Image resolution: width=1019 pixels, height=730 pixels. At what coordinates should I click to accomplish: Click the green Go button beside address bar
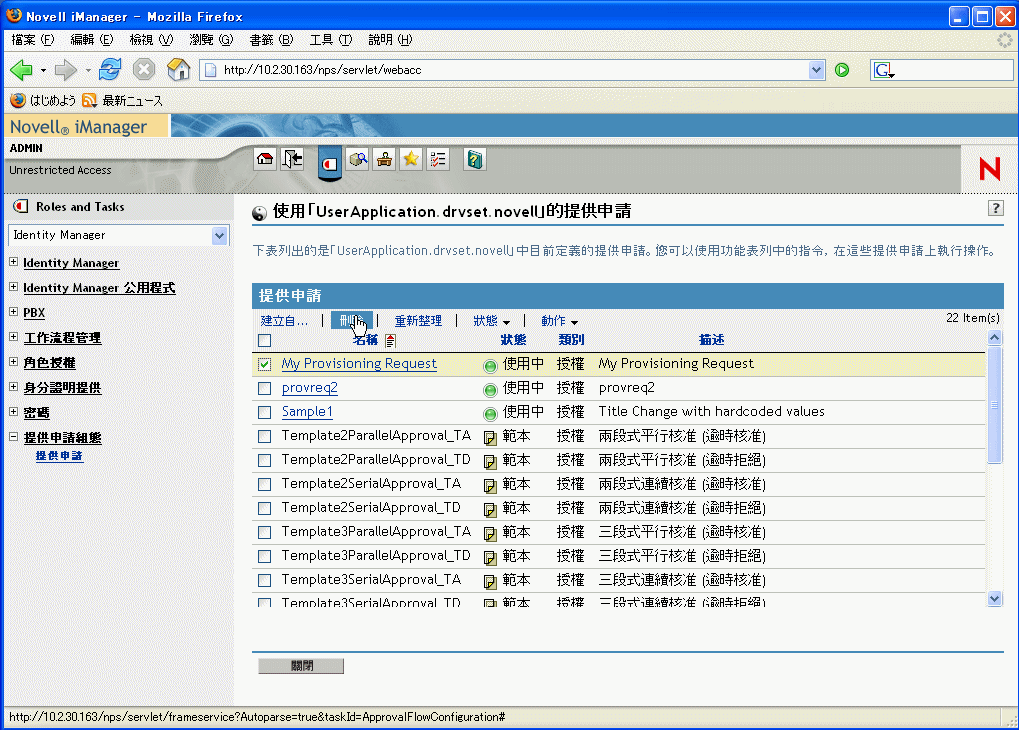point(842,70)
